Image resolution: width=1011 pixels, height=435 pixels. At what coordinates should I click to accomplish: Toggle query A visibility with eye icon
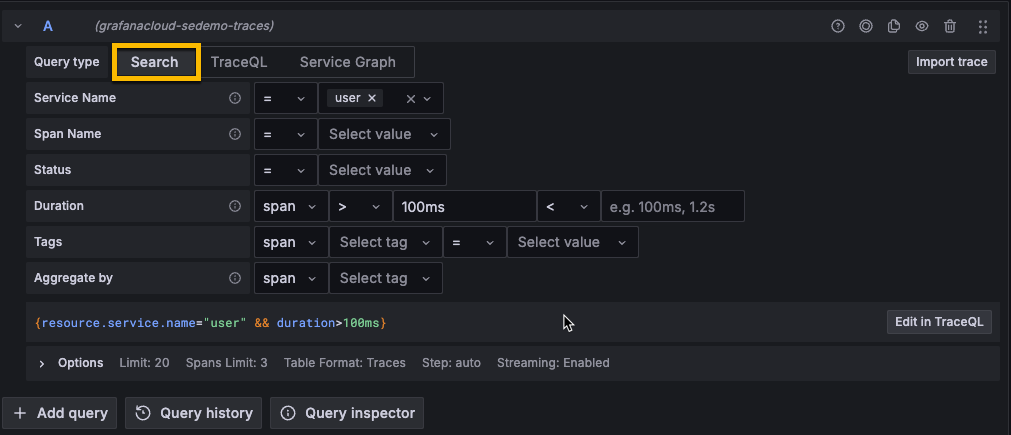tap(922, 26)
